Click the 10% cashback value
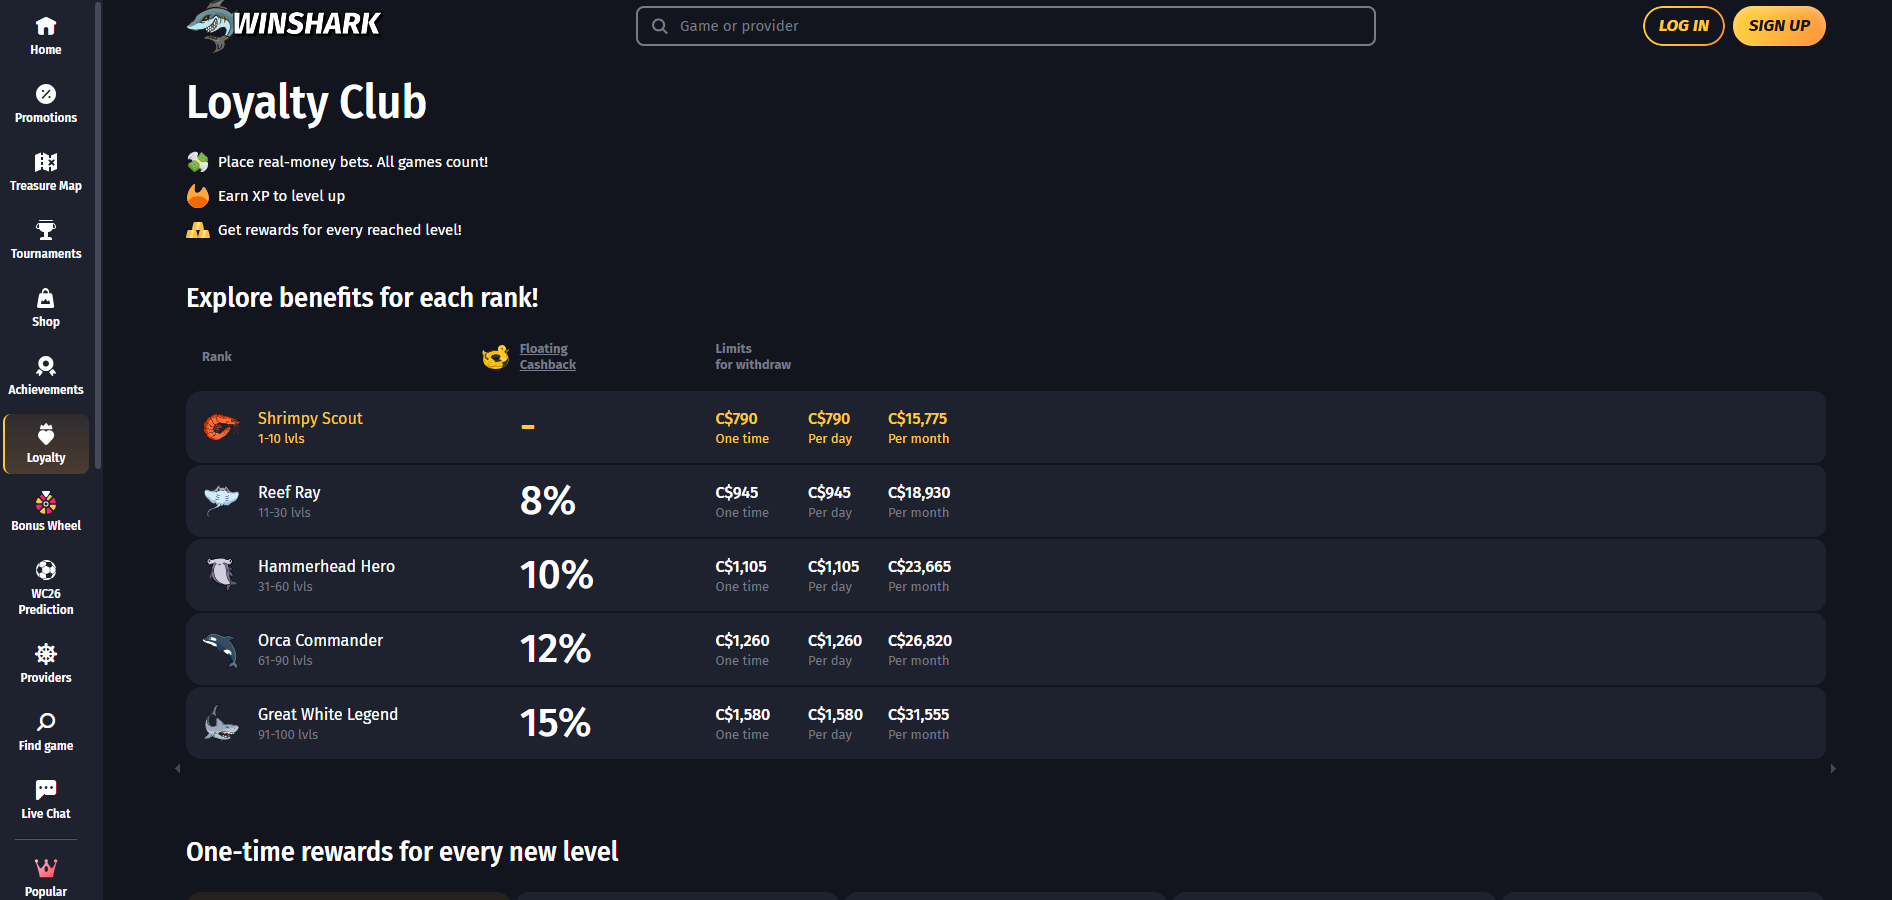Screen dimensions: 1892x900 [557, 575]
